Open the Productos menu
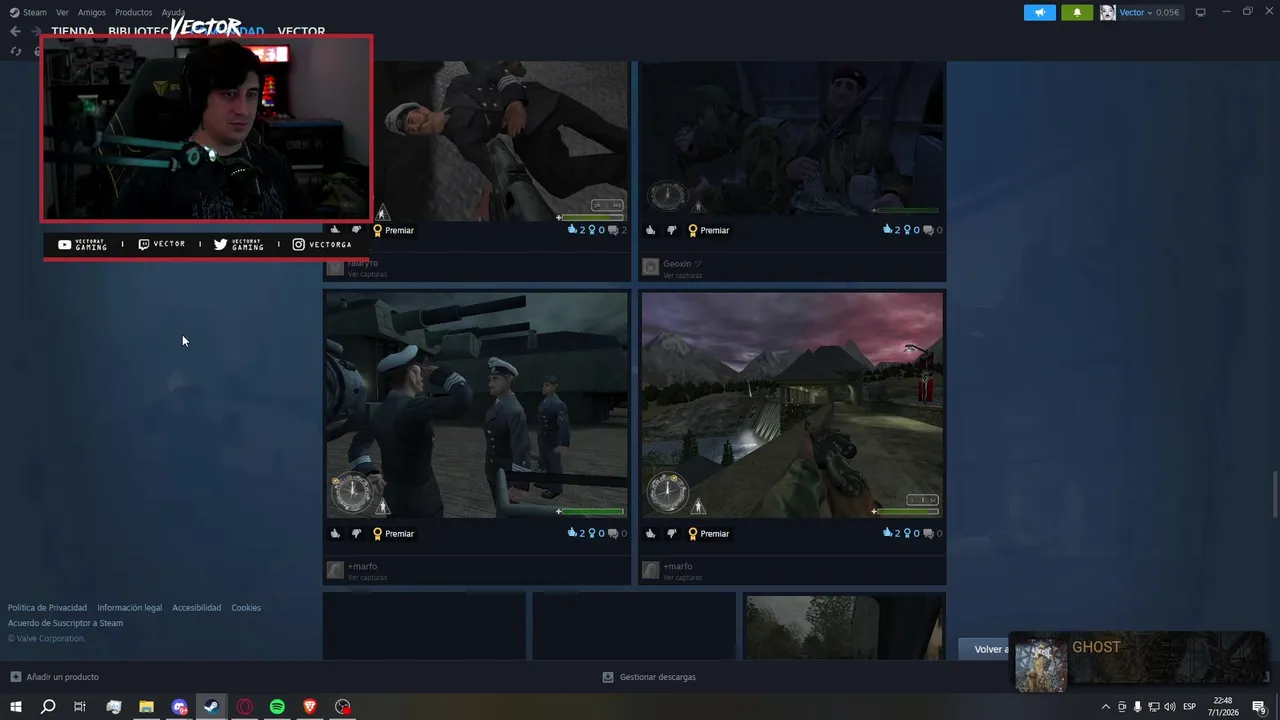 click(x=134, y=12)
